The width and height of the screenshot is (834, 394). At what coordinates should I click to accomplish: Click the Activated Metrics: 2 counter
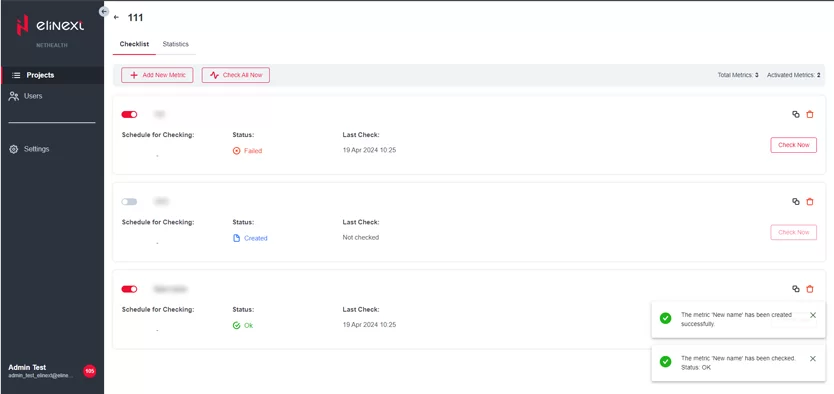click(x=794, y=76)
